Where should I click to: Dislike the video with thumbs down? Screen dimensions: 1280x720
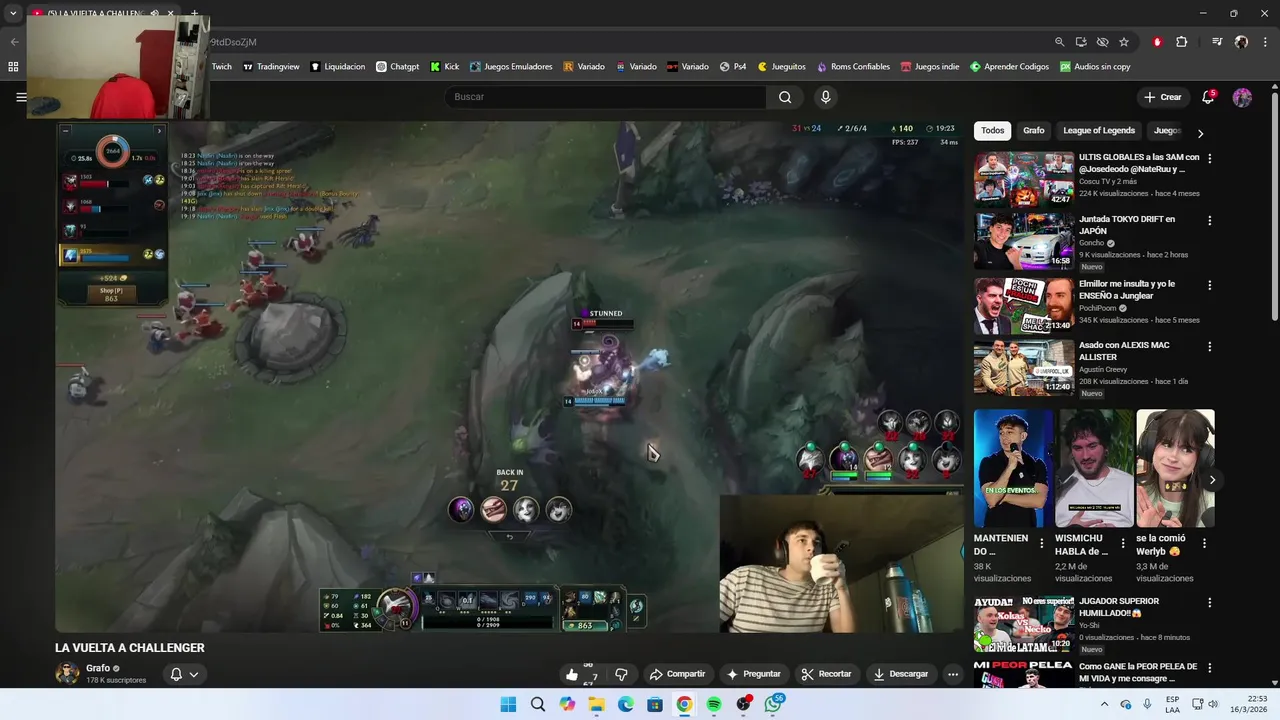tap(621, 674)
